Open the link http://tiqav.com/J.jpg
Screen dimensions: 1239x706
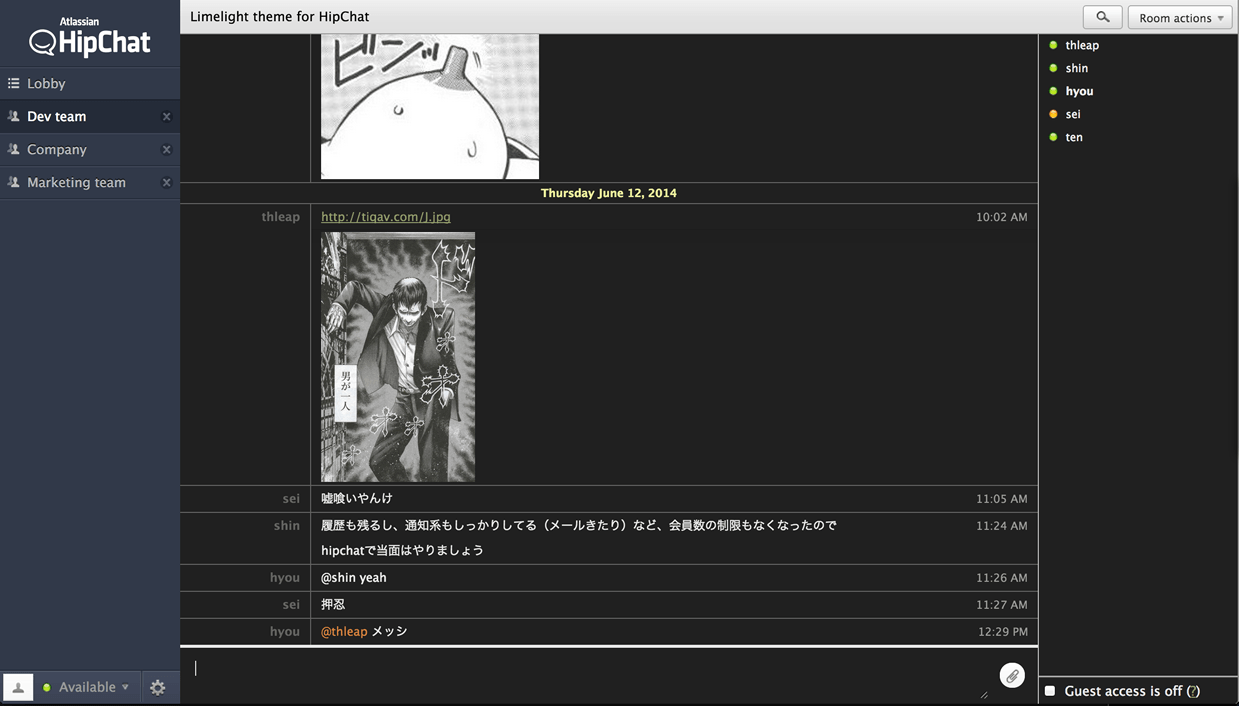384,216
